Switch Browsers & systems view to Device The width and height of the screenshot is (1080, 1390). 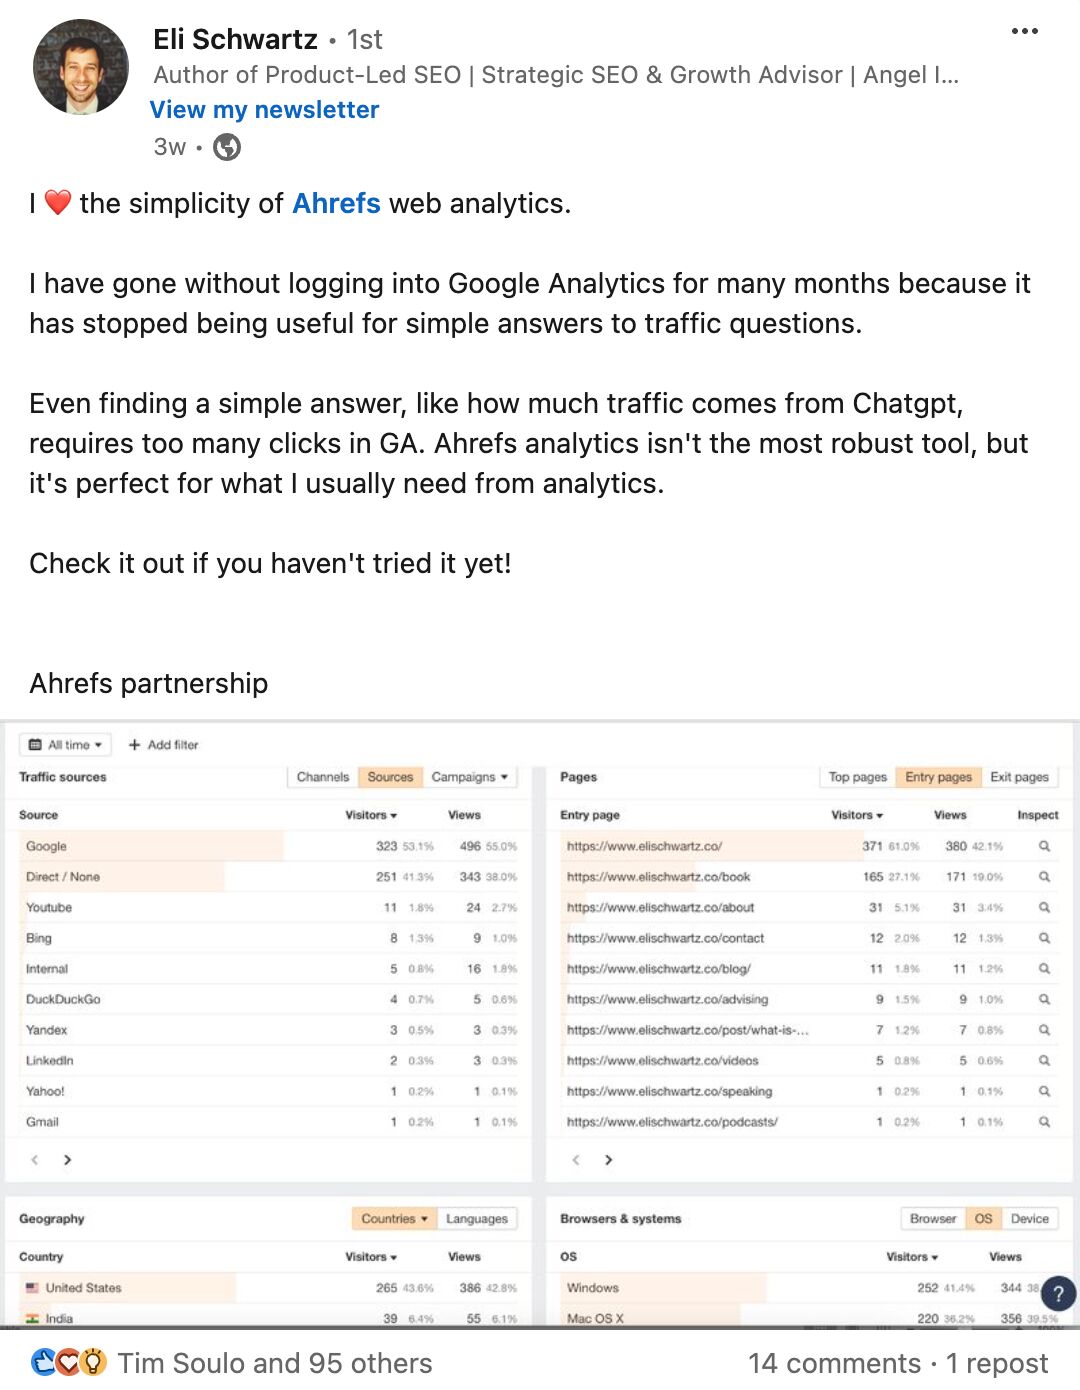pos(1029,1218)
